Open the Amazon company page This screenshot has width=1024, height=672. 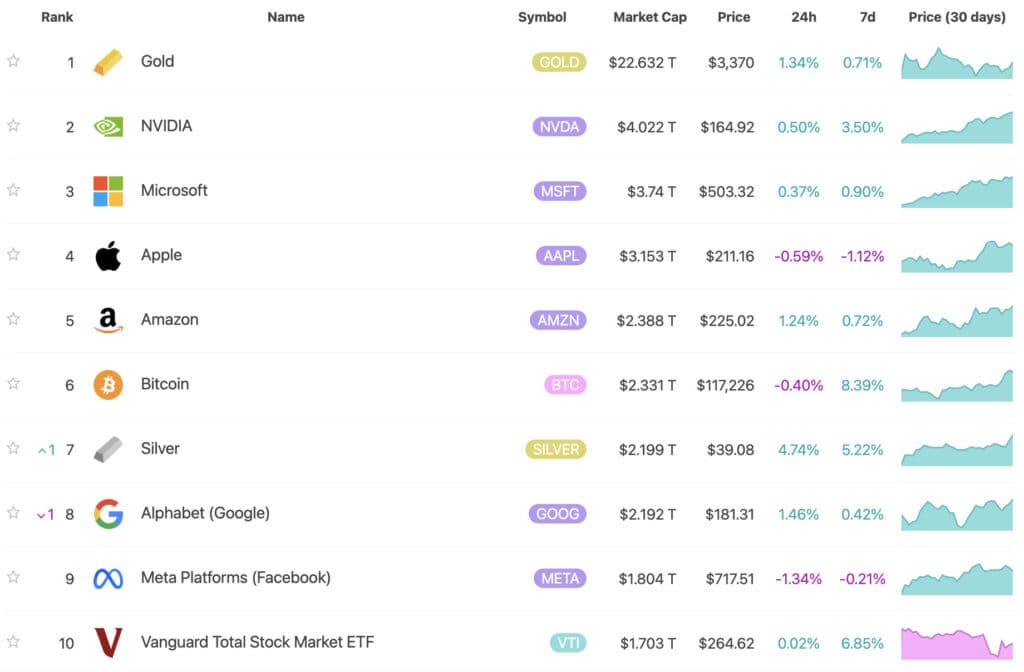[170, 320]
